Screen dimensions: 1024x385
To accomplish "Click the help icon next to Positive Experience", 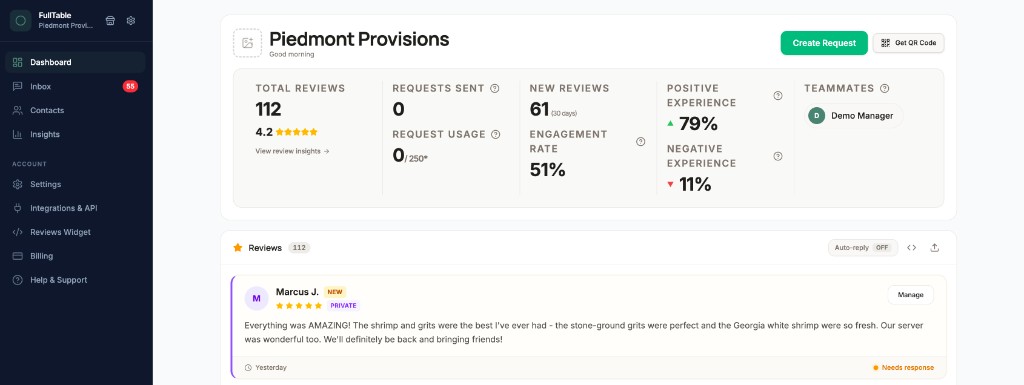I will [x=778, y=95].
